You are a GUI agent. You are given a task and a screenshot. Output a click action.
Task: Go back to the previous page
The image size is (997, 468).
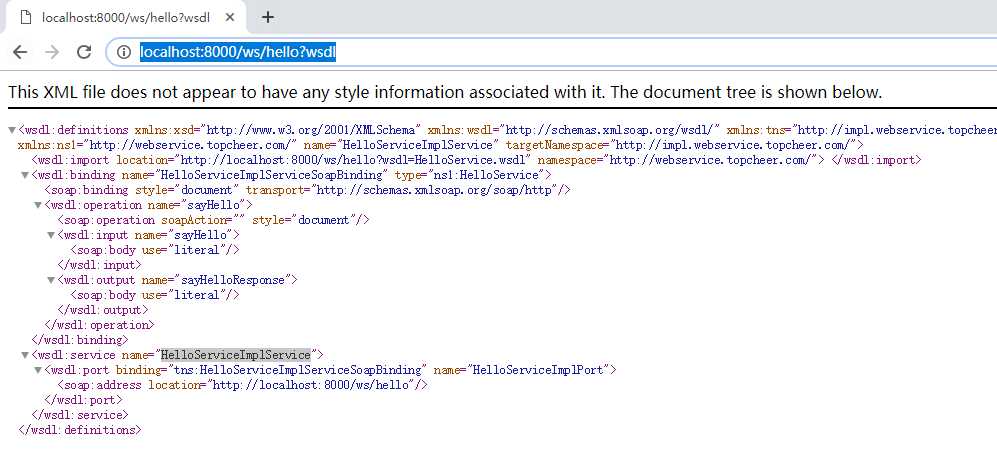click(x=20, y=52)
